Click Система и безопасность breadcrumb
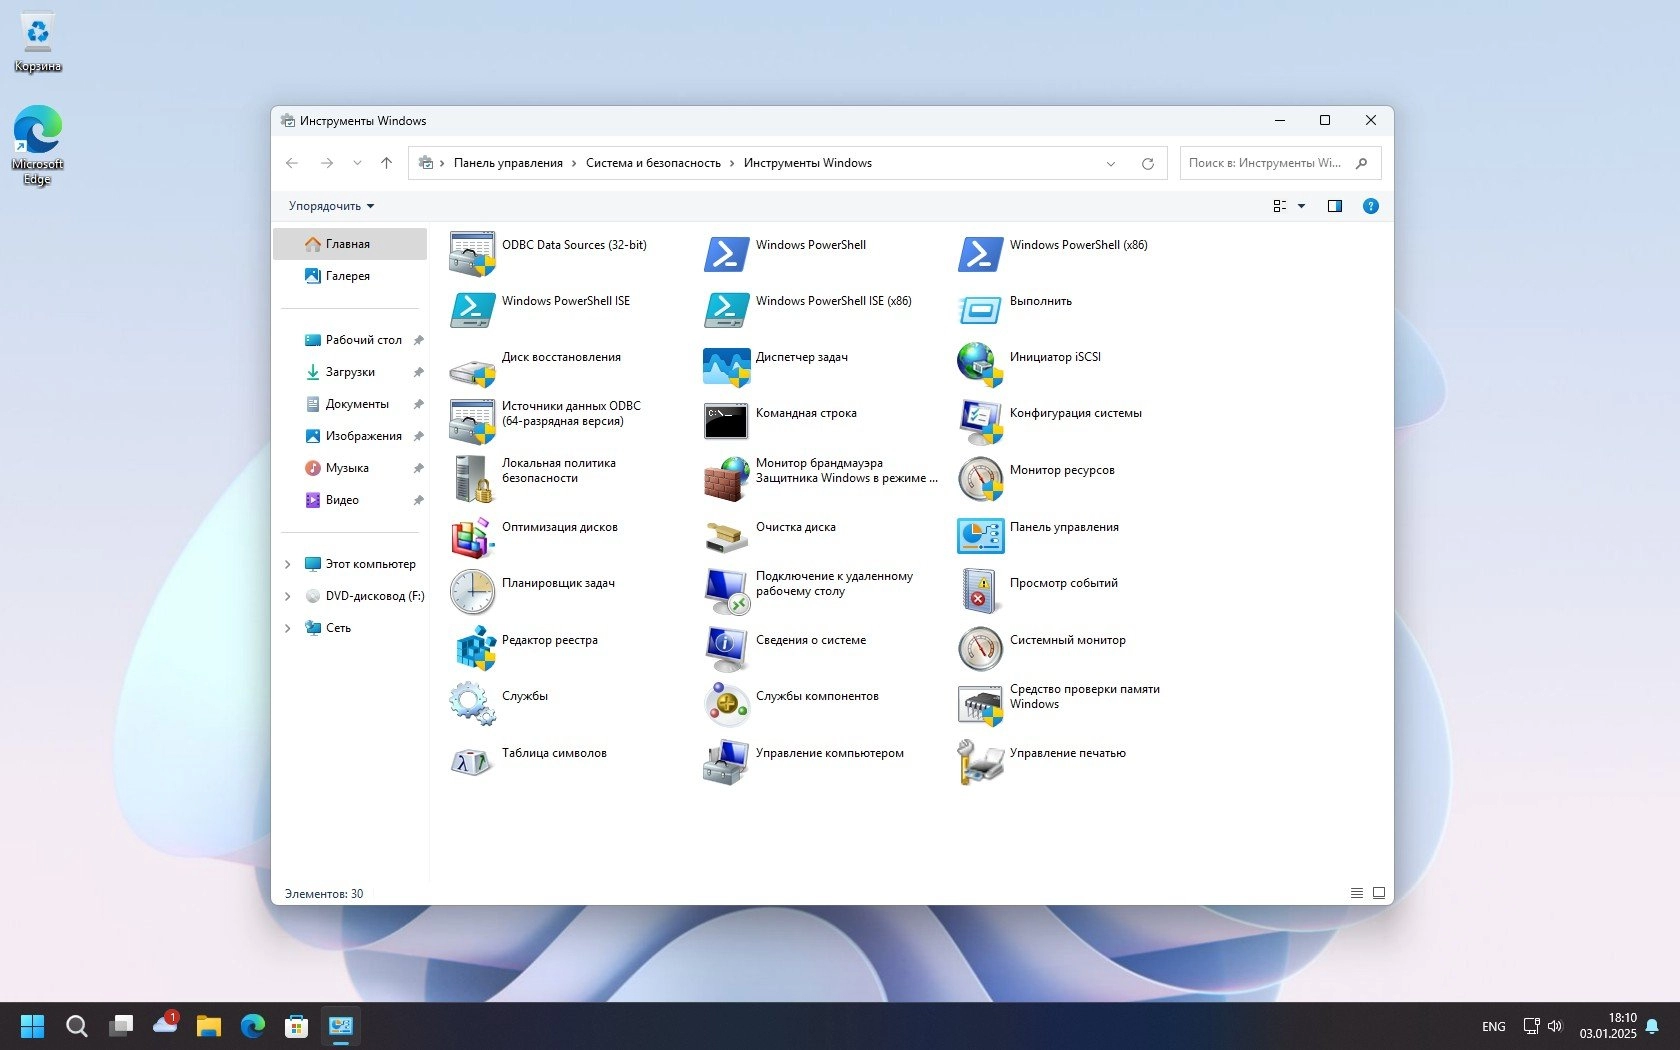 653,163
